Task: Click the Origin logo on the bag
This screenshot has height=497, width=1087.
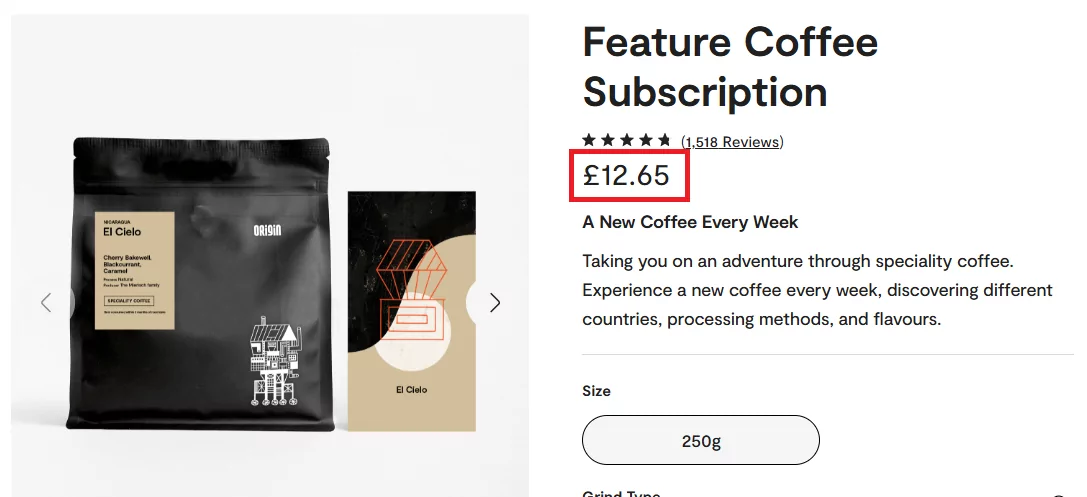Action: pyautogui.click(x=268, y=230)
